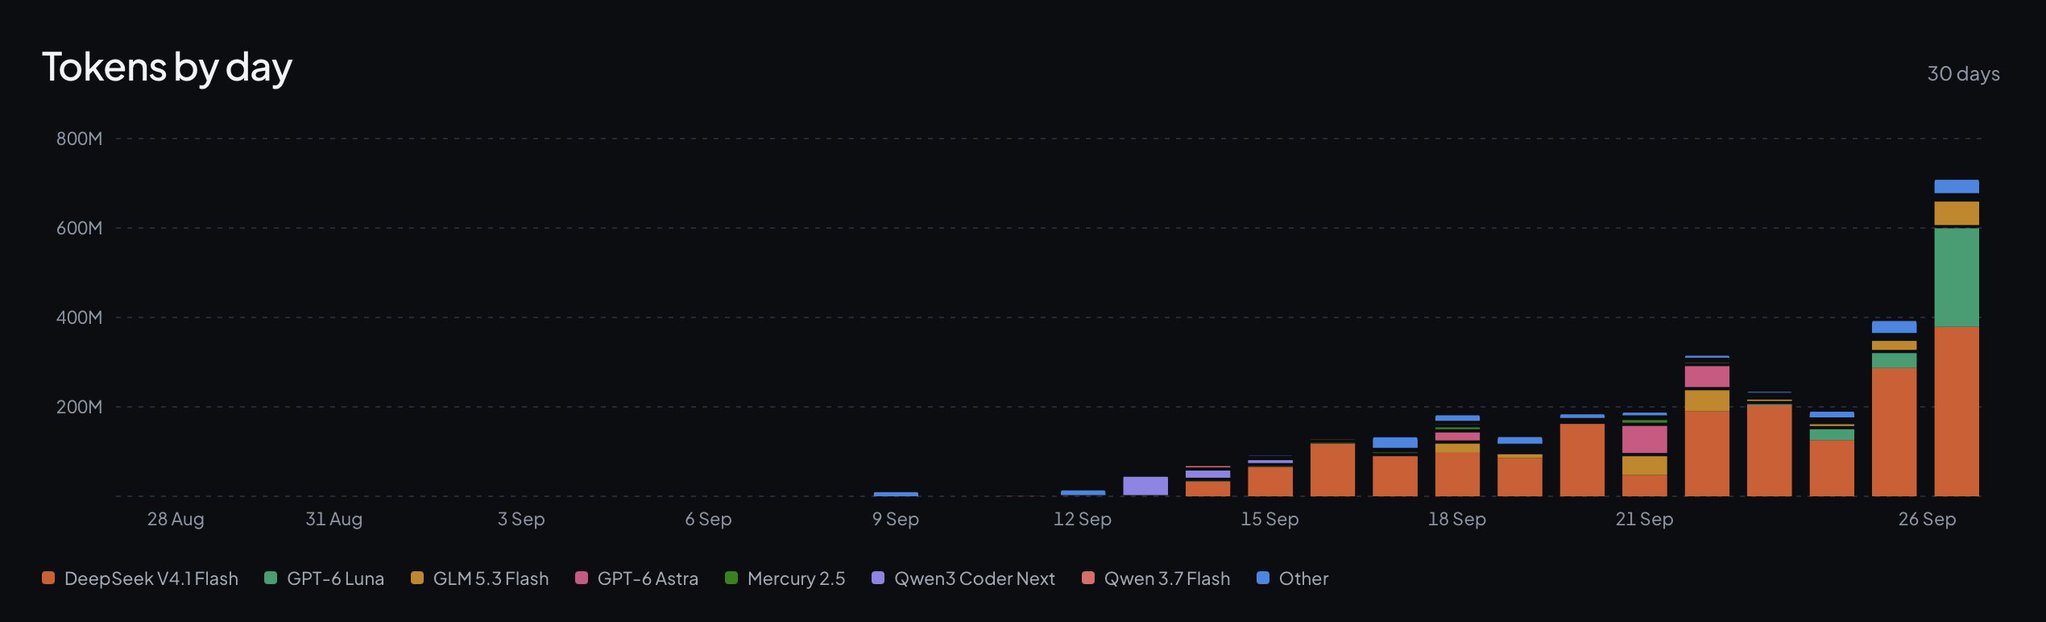Click the 3 Sep axis label

tap(521, 519)
